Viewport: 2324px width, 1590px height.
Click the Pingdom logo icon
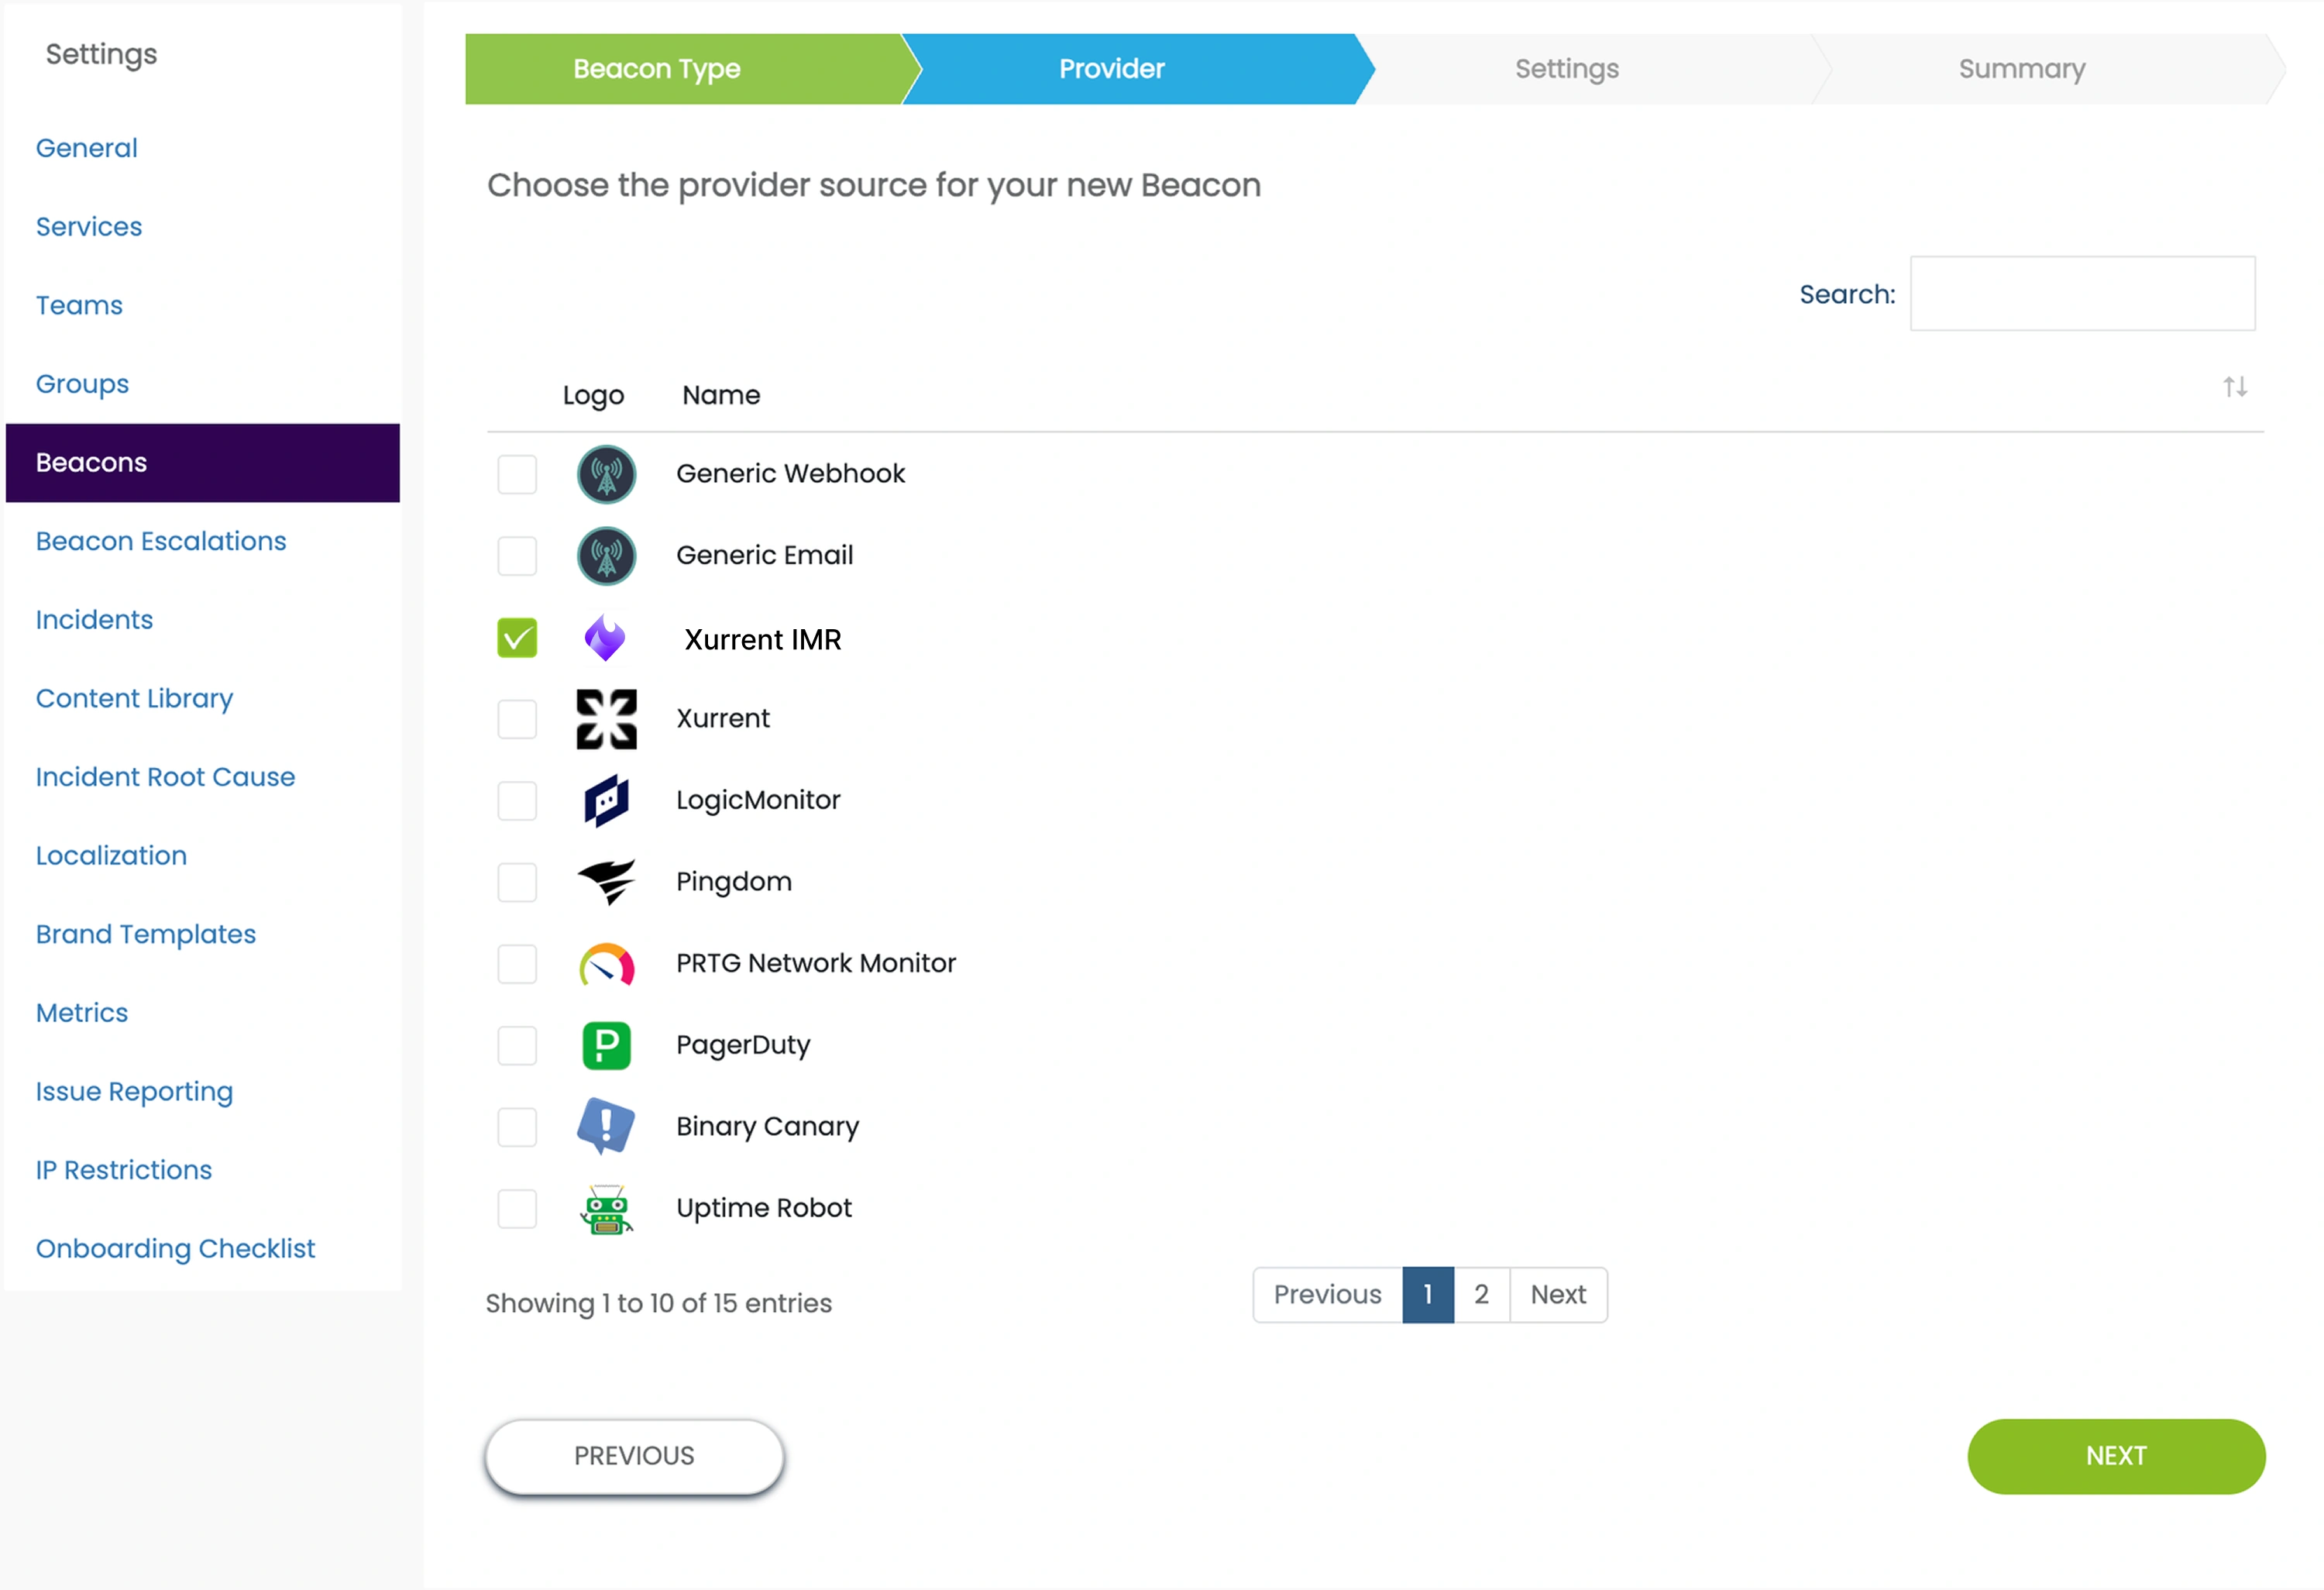[606, 882]
